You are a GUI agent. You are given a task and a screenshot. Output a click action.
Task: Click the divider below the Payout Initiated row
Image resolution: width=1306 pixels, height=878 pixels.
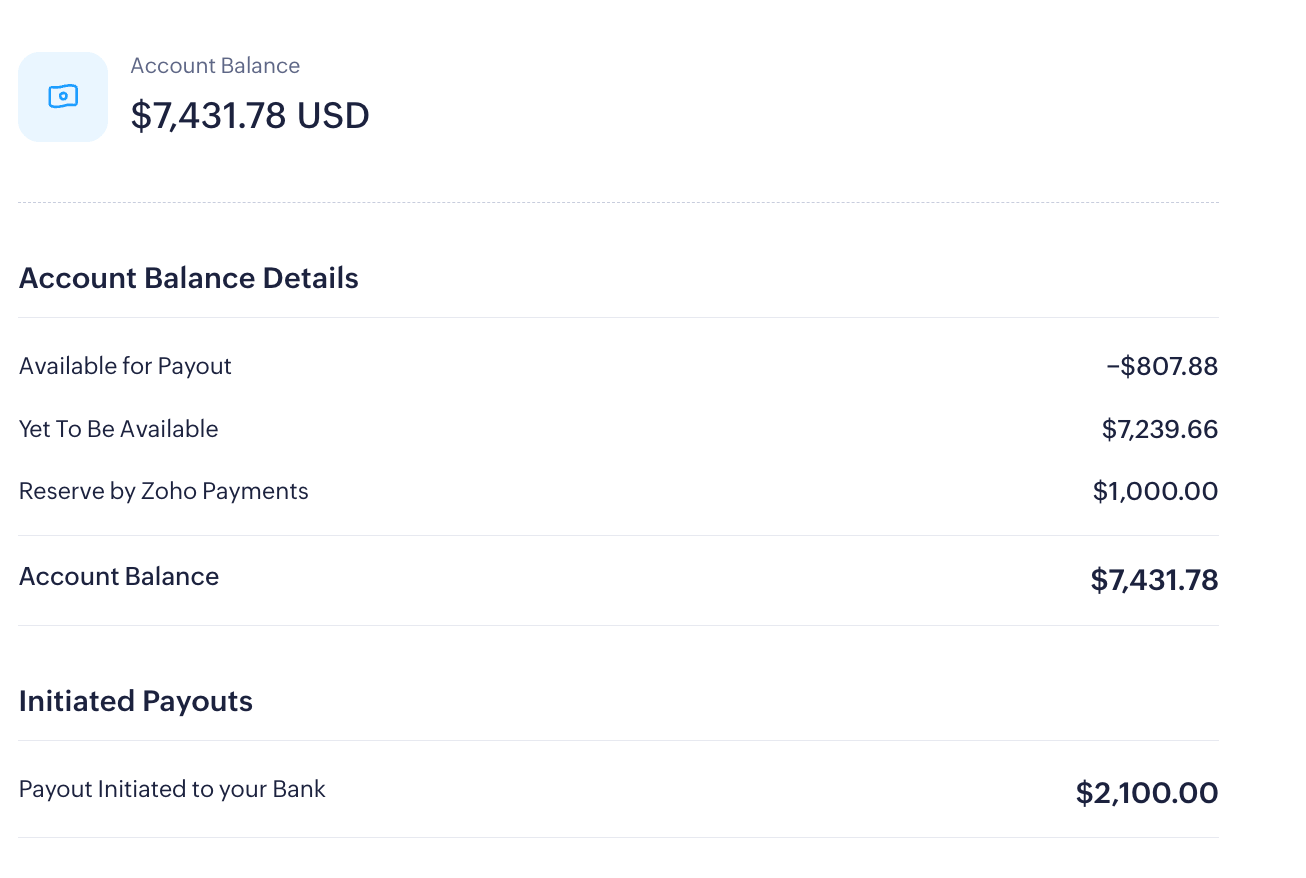click(618, 838)
